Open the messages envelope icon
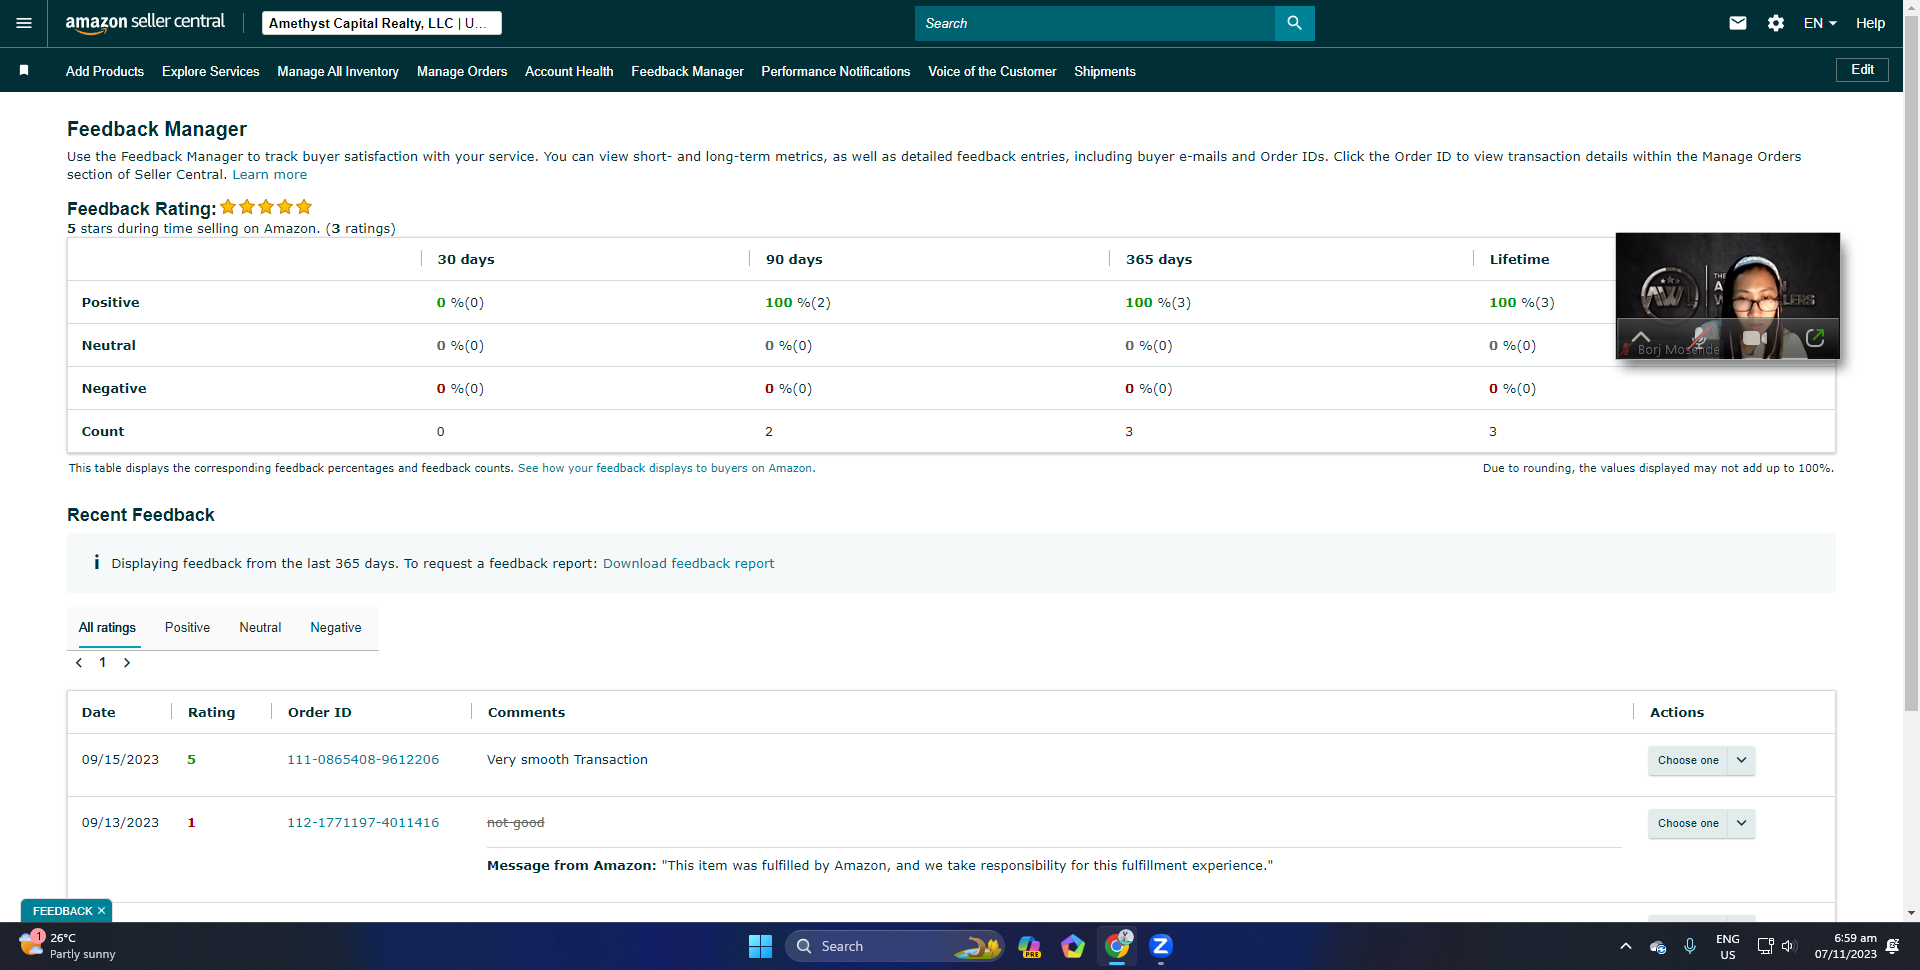The height and width of the screenshot is (970, 1920). pos(1738,23)
